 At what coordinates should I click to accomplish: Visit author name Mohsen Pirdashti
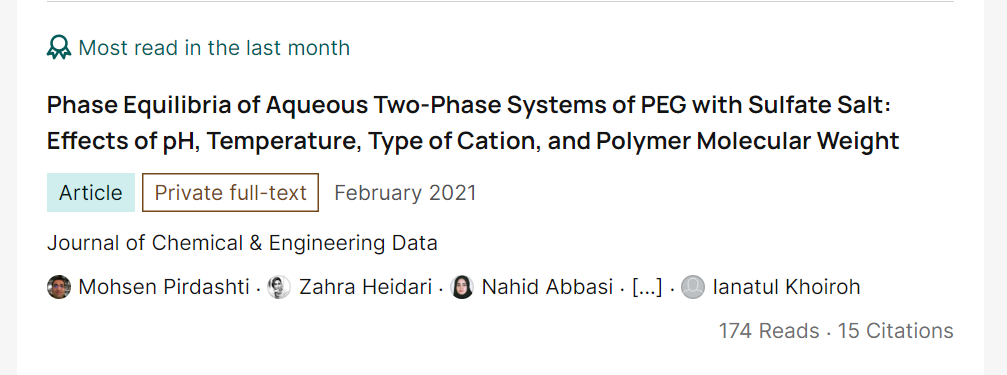coord(164,287)
